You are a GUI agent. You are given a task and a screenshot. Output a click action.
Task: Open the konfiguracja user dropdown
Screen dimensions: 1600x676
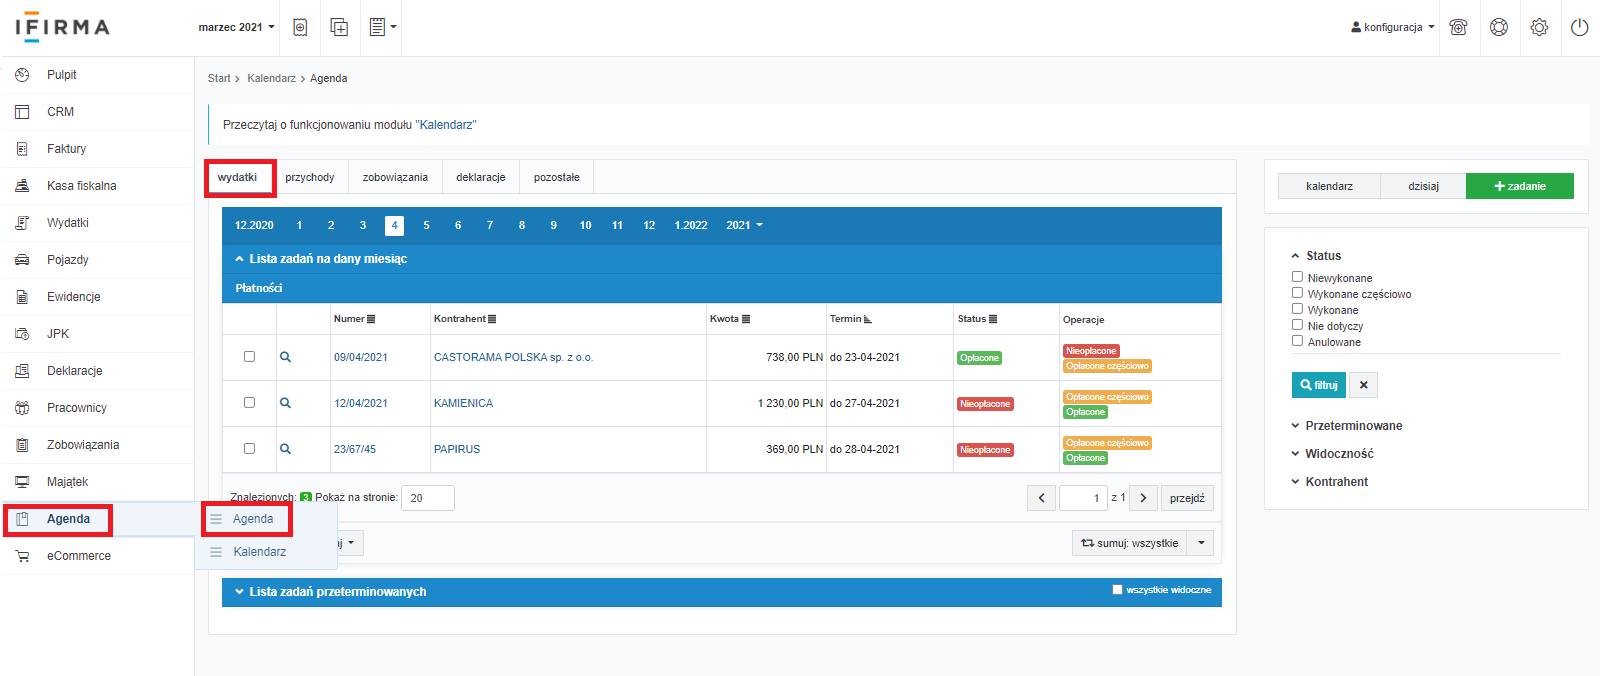click(1392, 27)
